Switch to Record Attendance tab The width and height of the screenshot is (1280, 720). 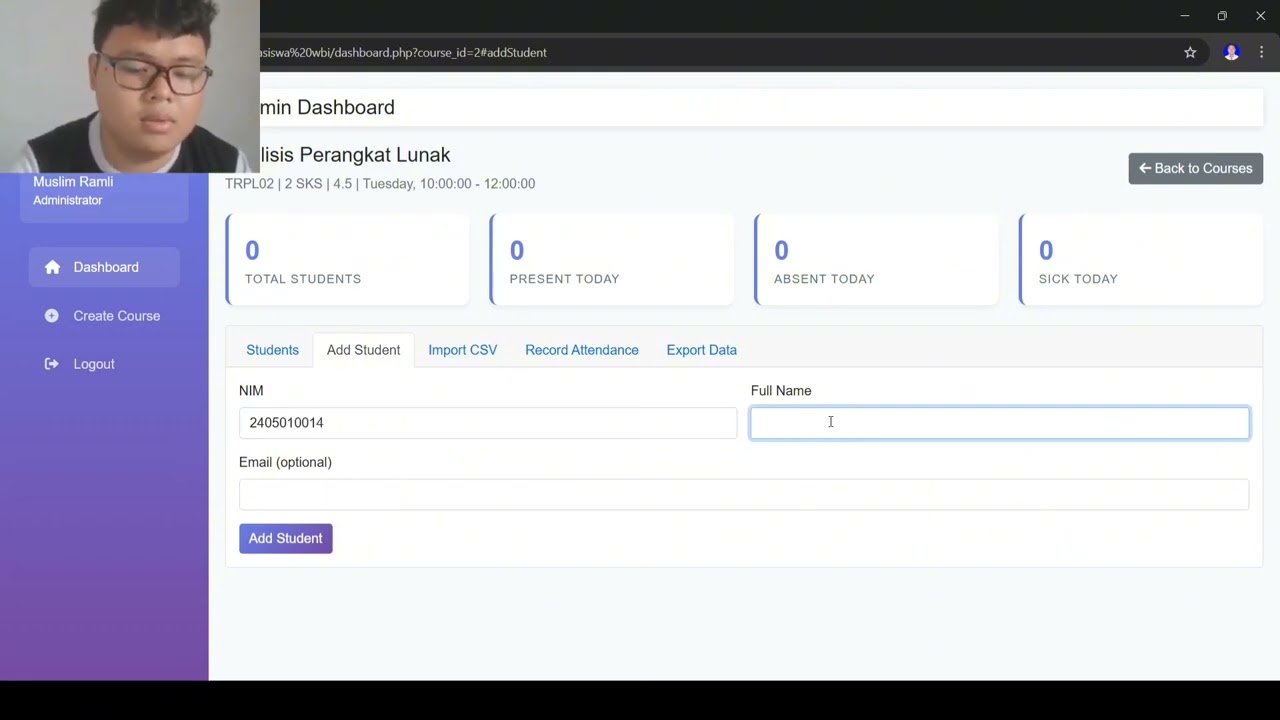(582, 350)
